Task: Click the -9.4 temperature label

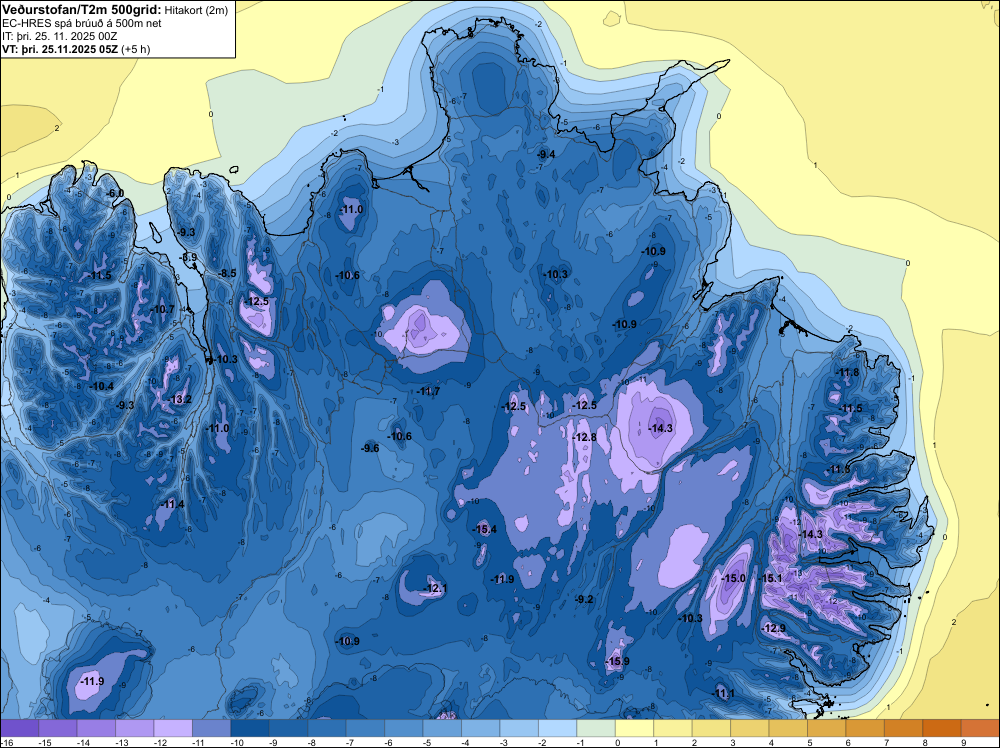Action: [x=546, y=154]
